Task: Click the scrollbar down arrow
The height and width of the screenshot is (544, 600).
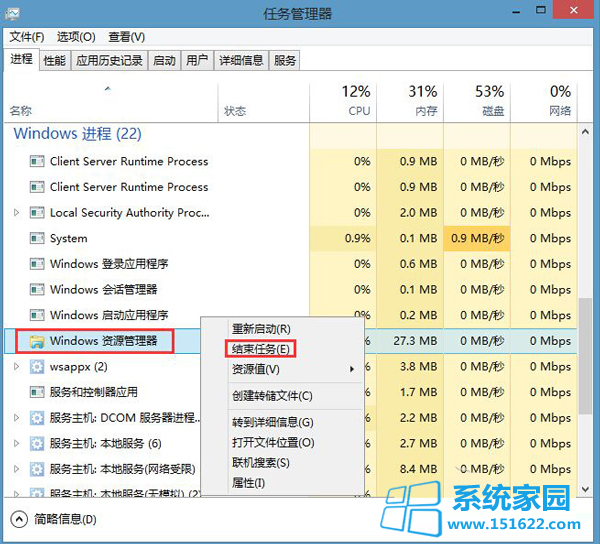Action: (585, 489)
